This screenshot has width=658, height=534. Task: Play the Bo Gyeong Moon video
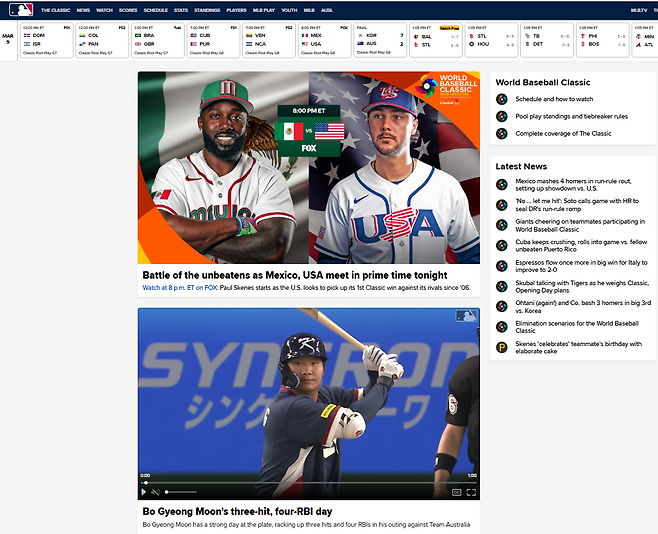click(144, 492)
